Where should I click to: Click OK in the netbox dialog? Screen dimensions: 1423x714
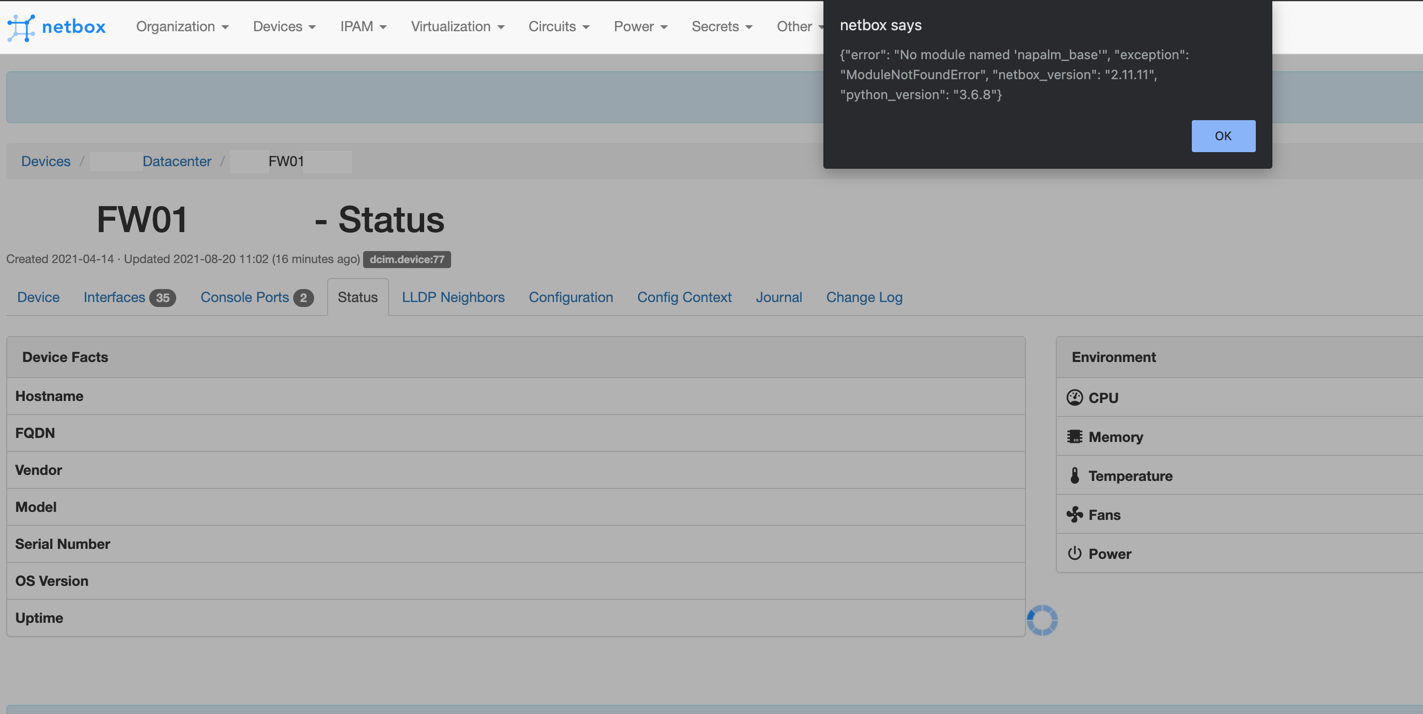(1223, 136)
